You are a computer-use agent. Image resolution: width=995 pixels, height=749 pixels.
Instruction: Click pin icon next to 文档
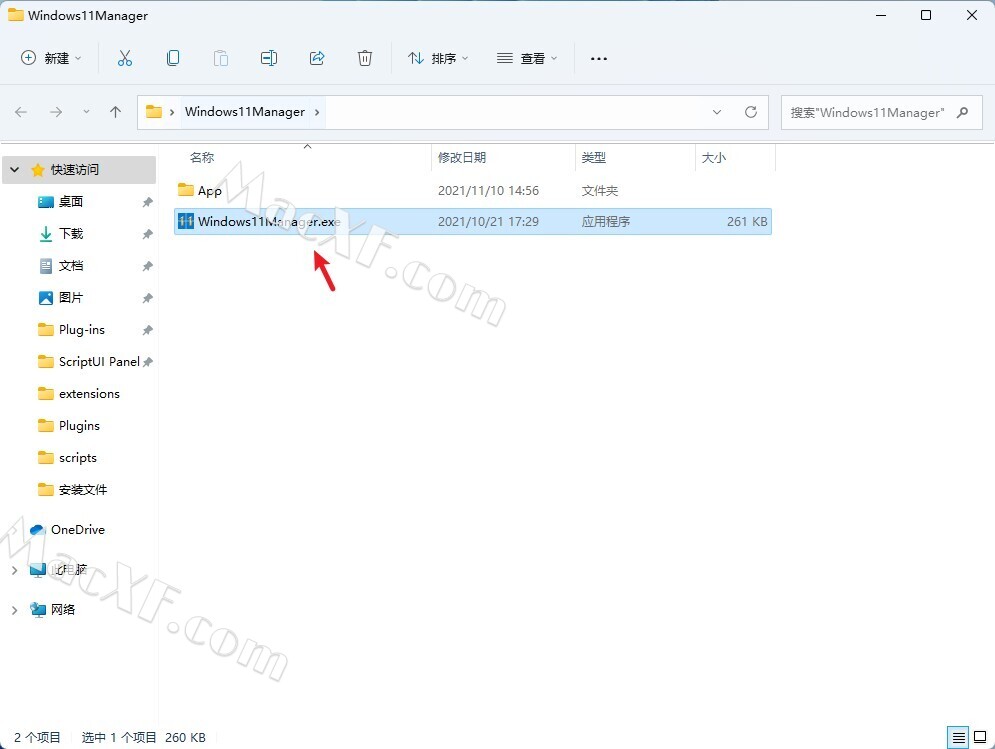click(147, 265)
